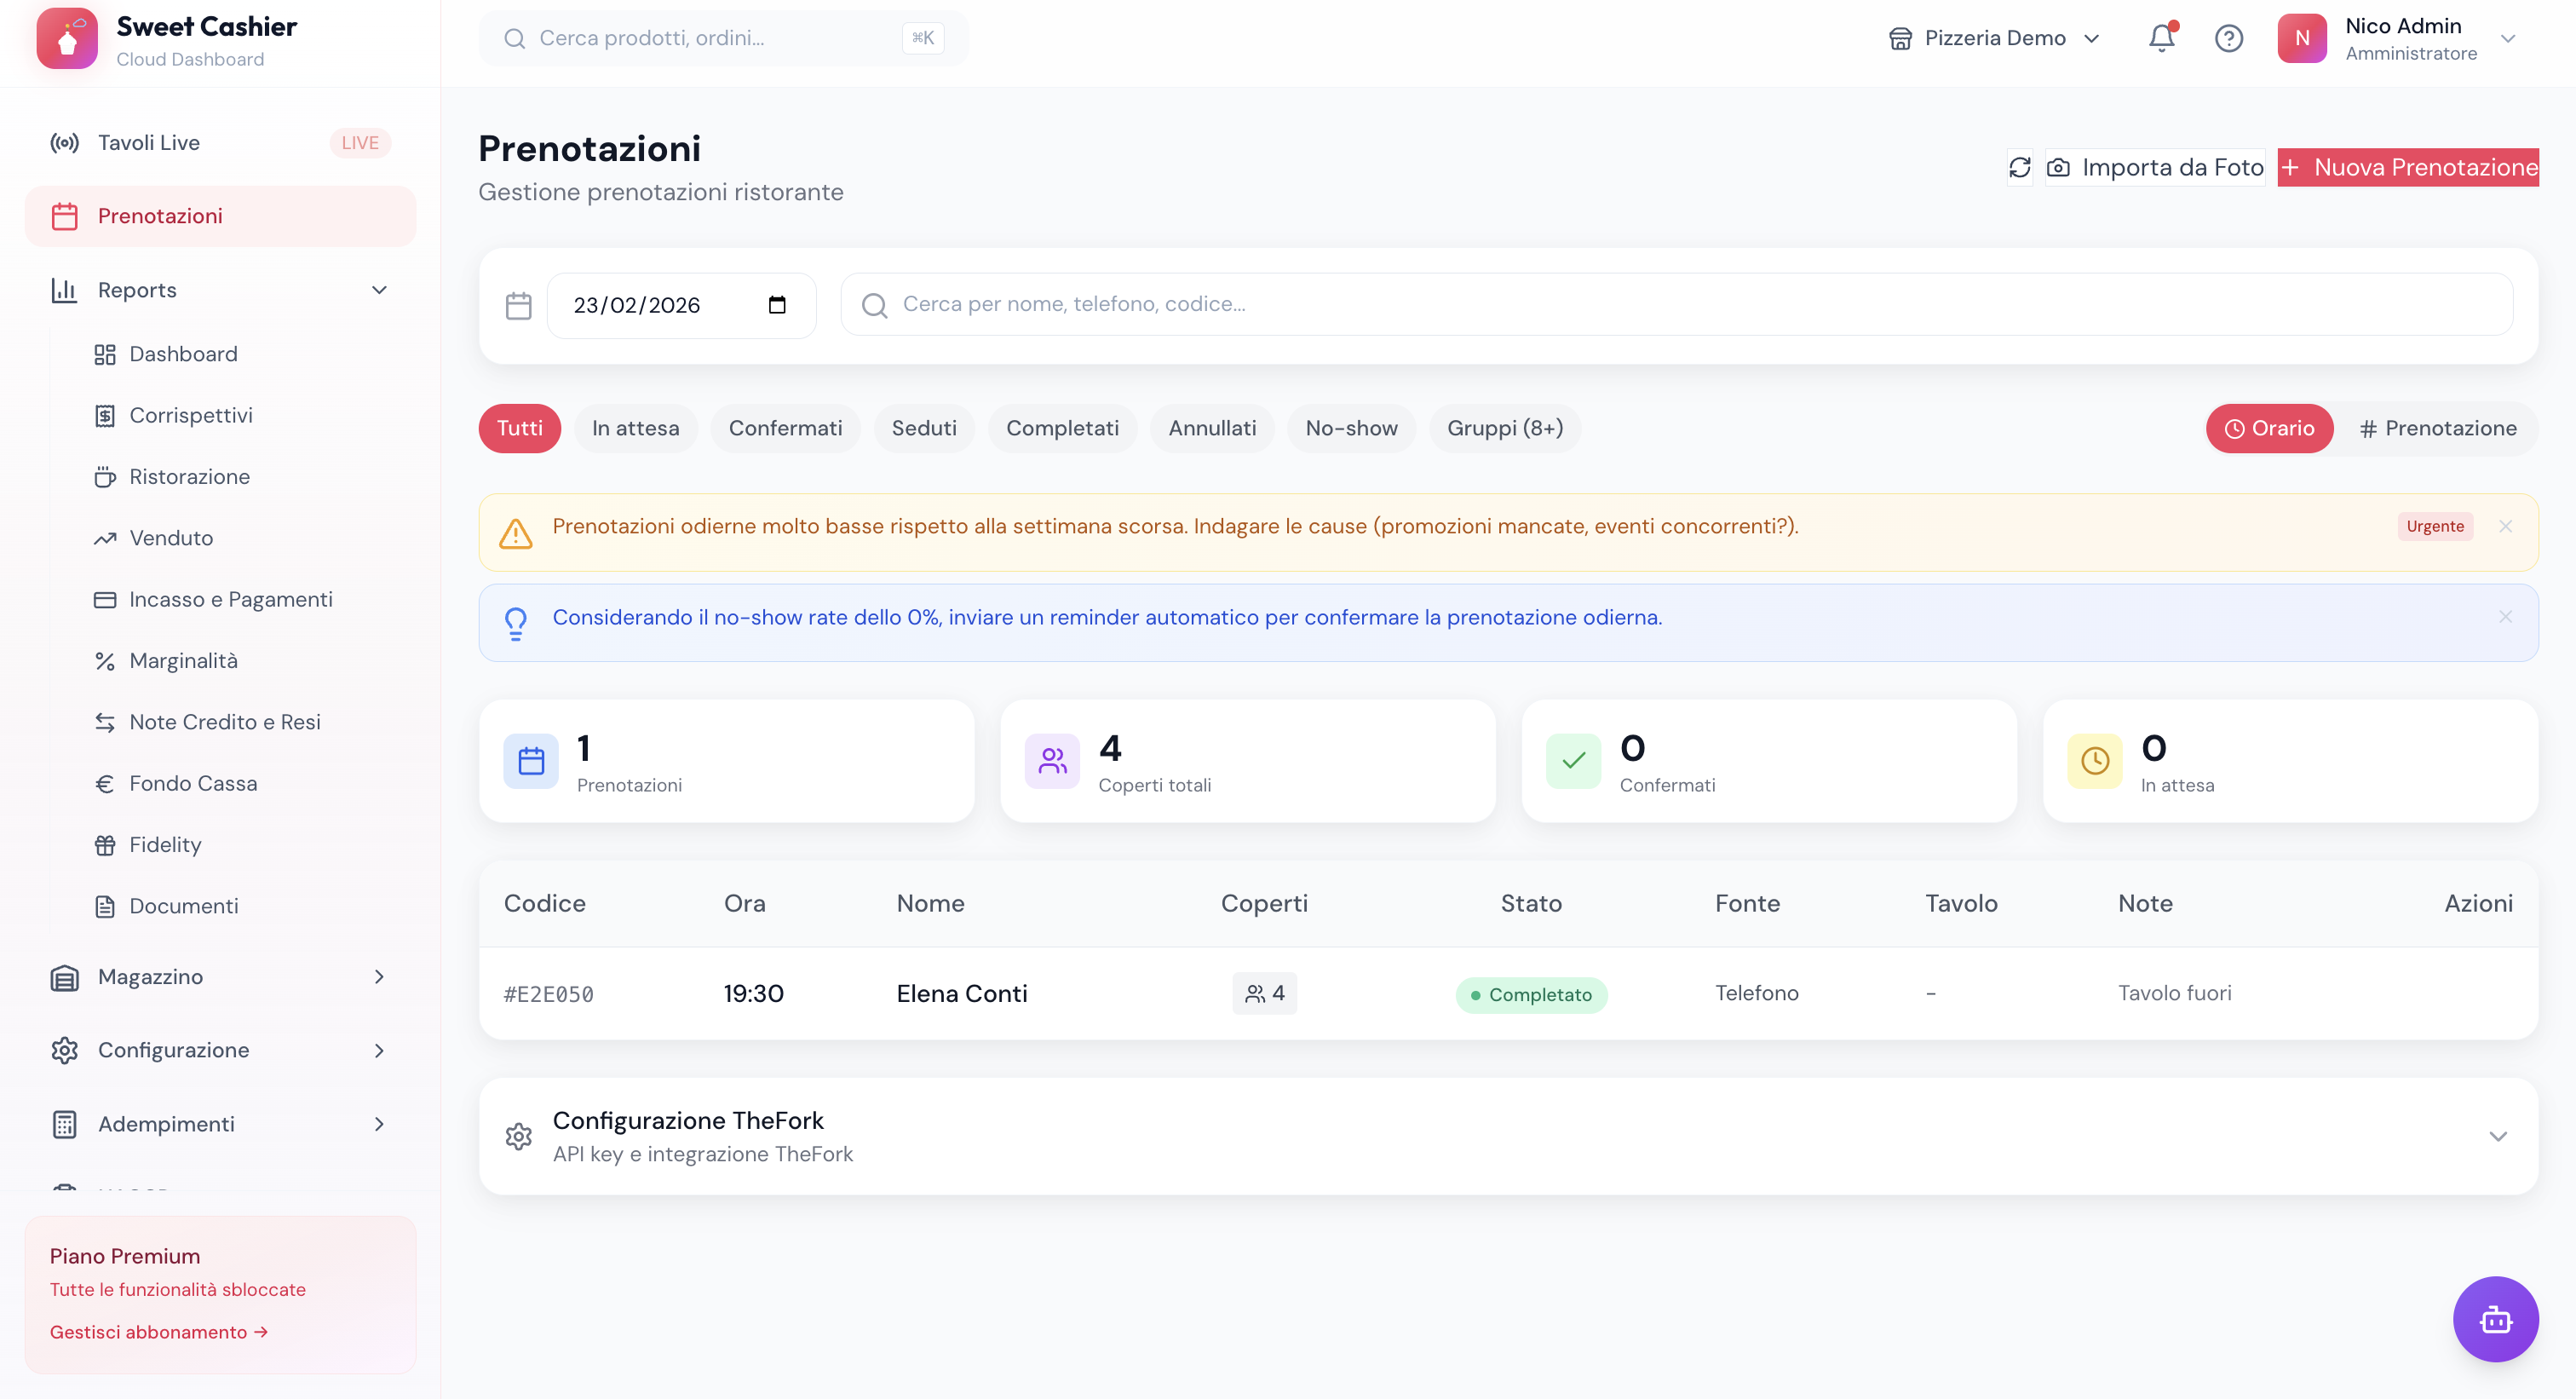Screen dimensions: 2576x1399
Task: Switch sorting to Orario
Action: (x=2269, y=428)
